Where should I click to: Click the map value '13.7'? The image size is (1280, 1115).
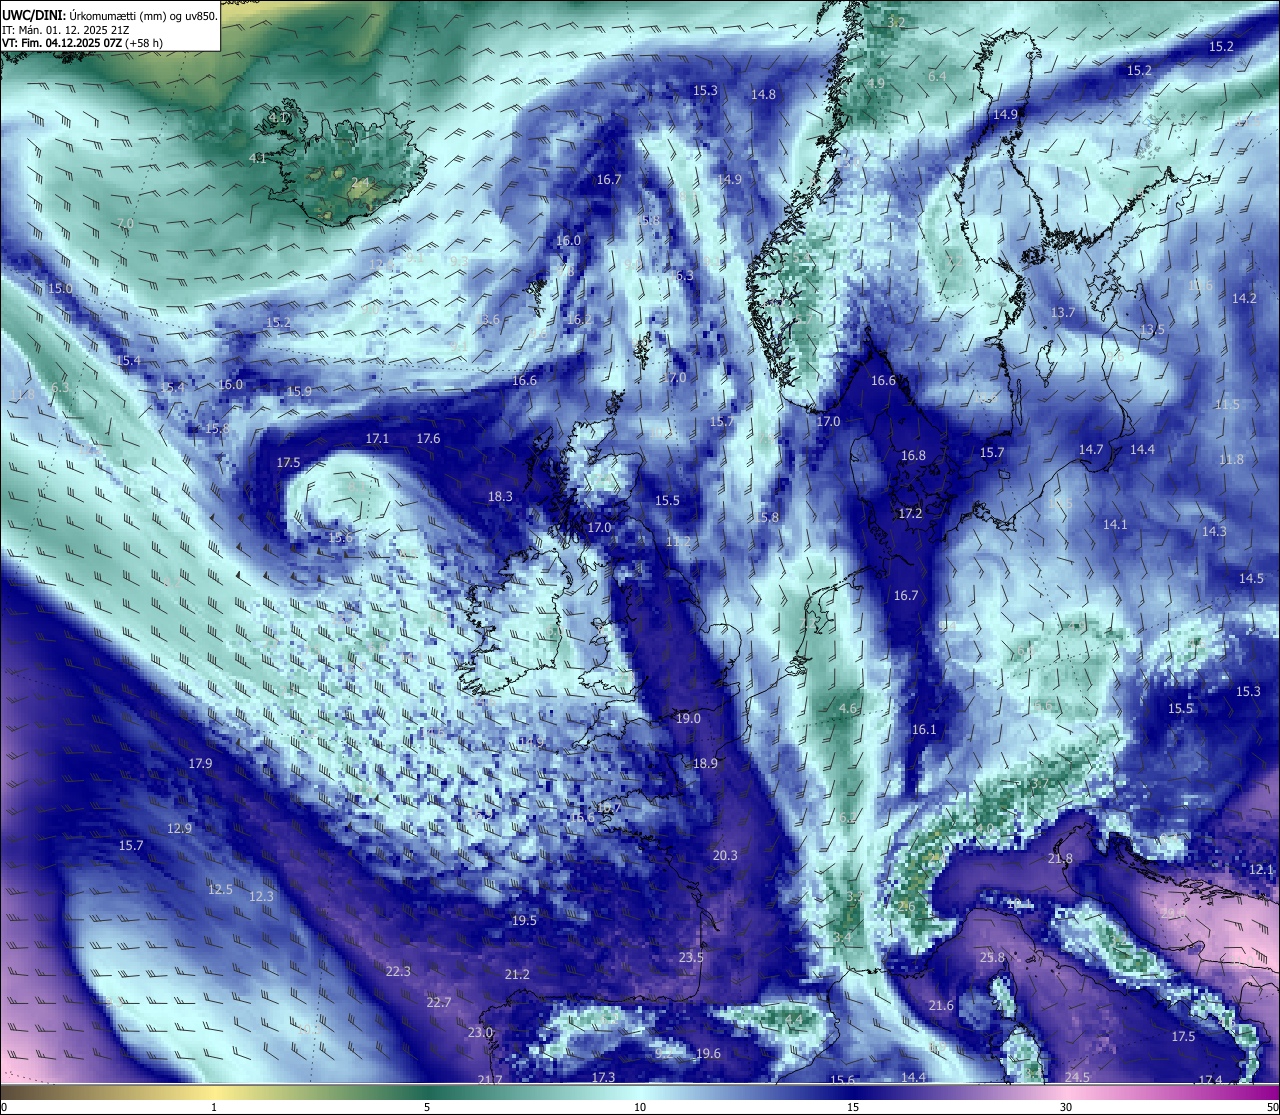[1063, 312]
